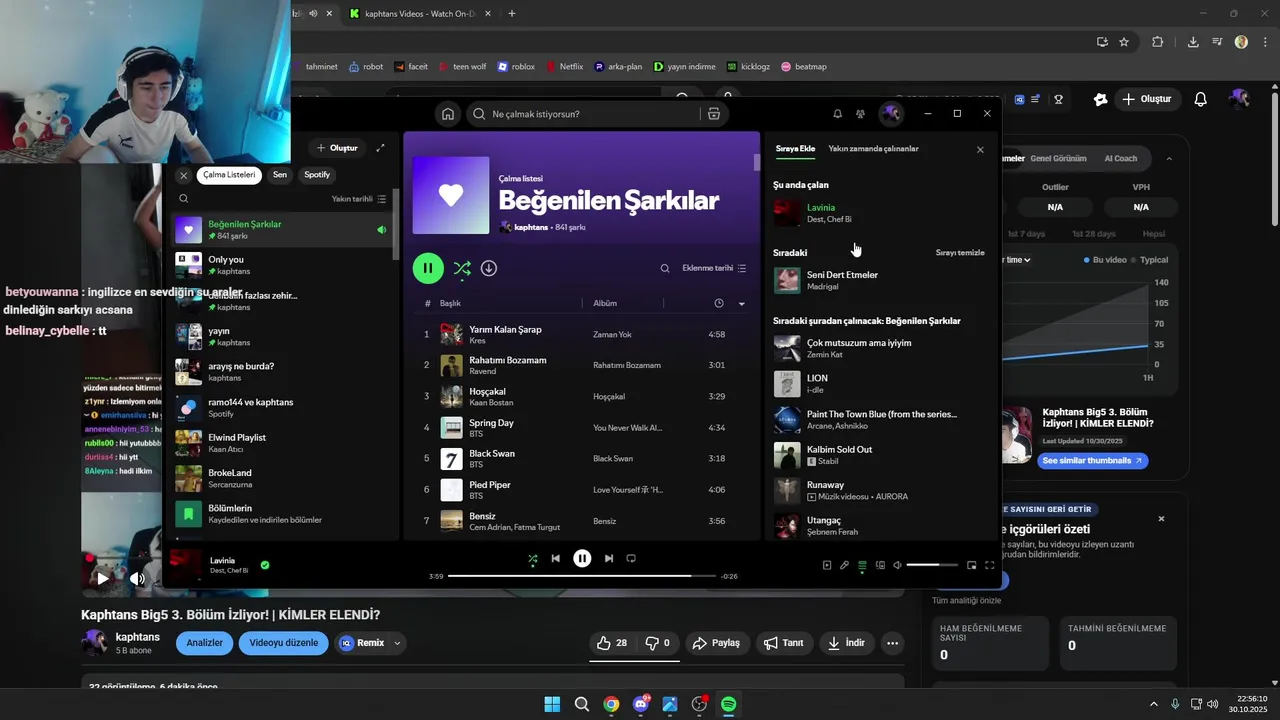This screenshot has height=720, width=1280.
Task: Open a new browser tab
Action: pos(512,14)
